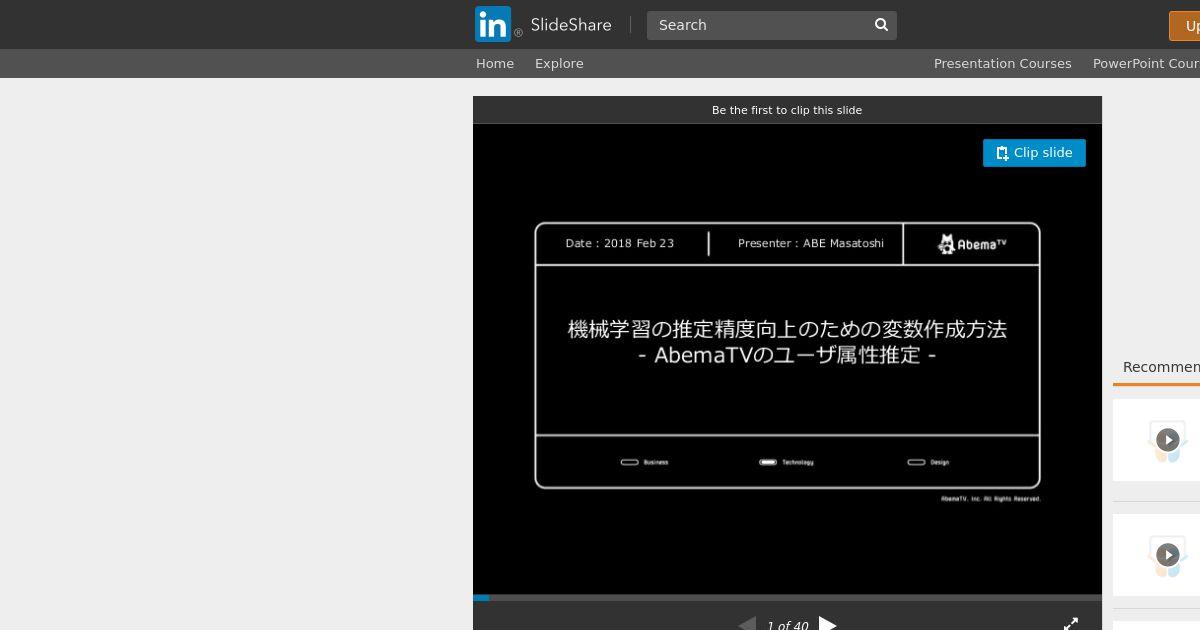Open the Explore menu item
This screenshot has height=630, width=1200.
(559, 63)
